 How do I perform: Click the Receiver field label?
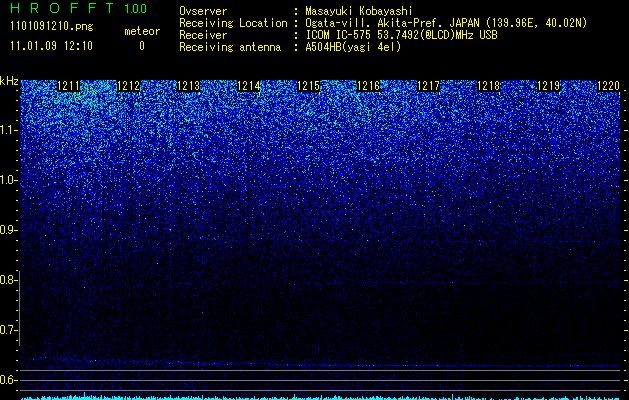[203, 35]
